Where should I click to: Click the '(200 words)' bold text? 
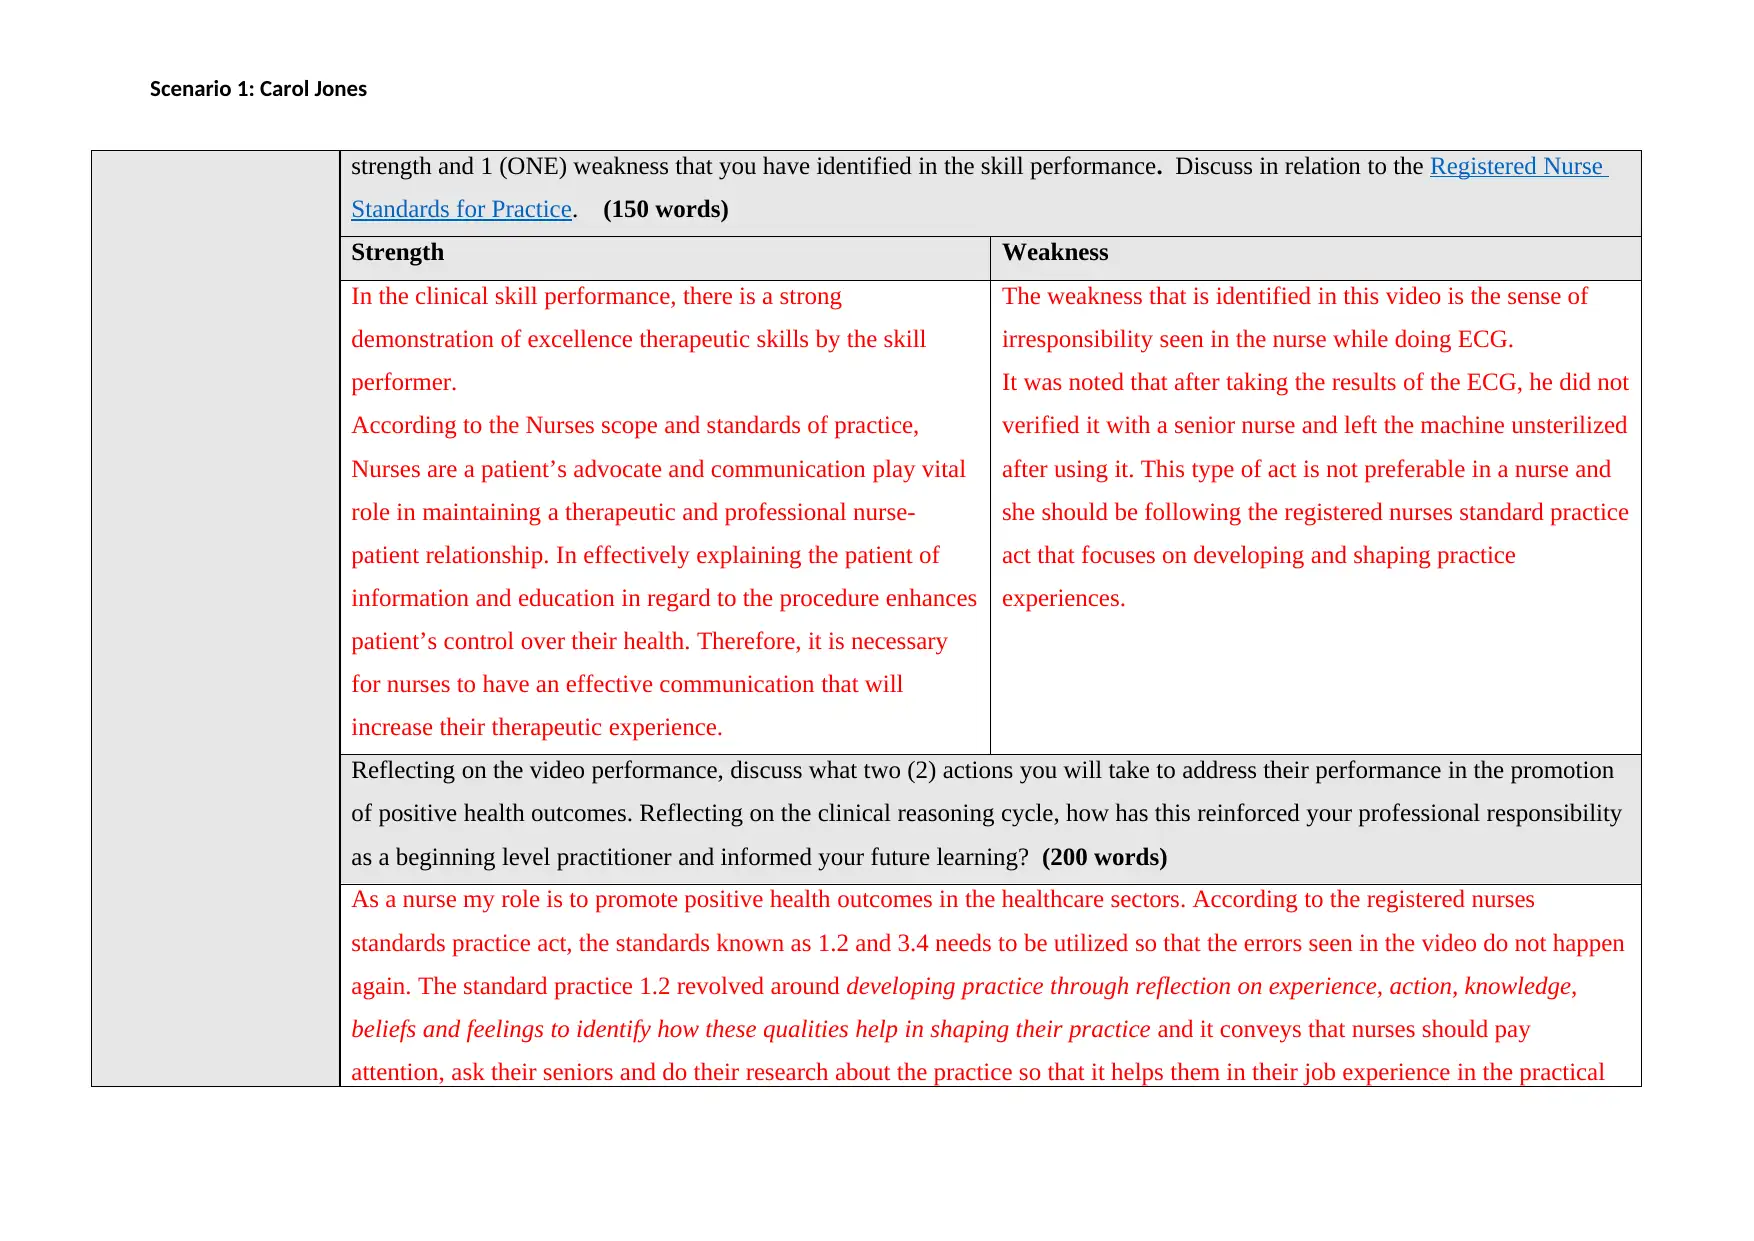pyautogui.click(x=1104, y=857)
